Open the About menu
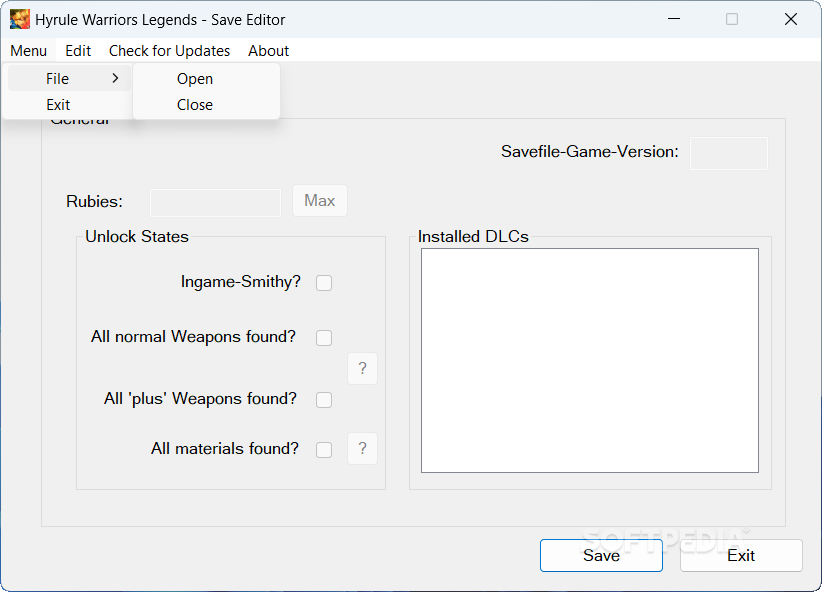The width and height of the screenshot is (822, 592). (268, 51)
